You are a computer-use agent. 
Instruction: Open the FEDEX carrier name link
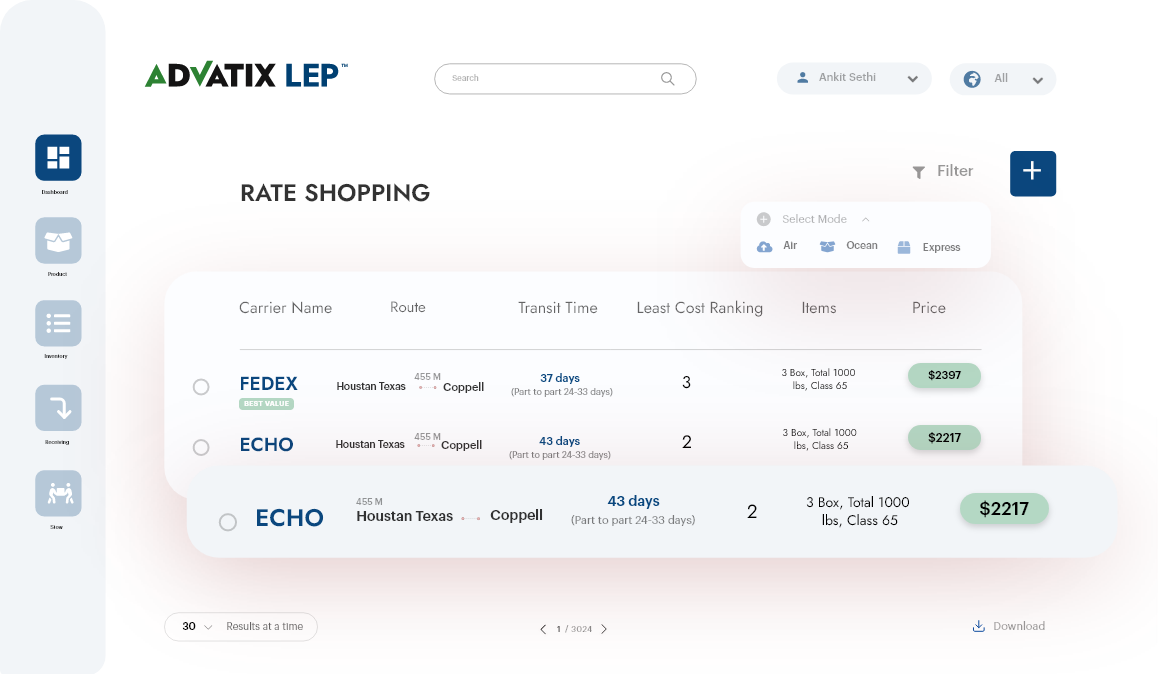(x=268, y=384)
